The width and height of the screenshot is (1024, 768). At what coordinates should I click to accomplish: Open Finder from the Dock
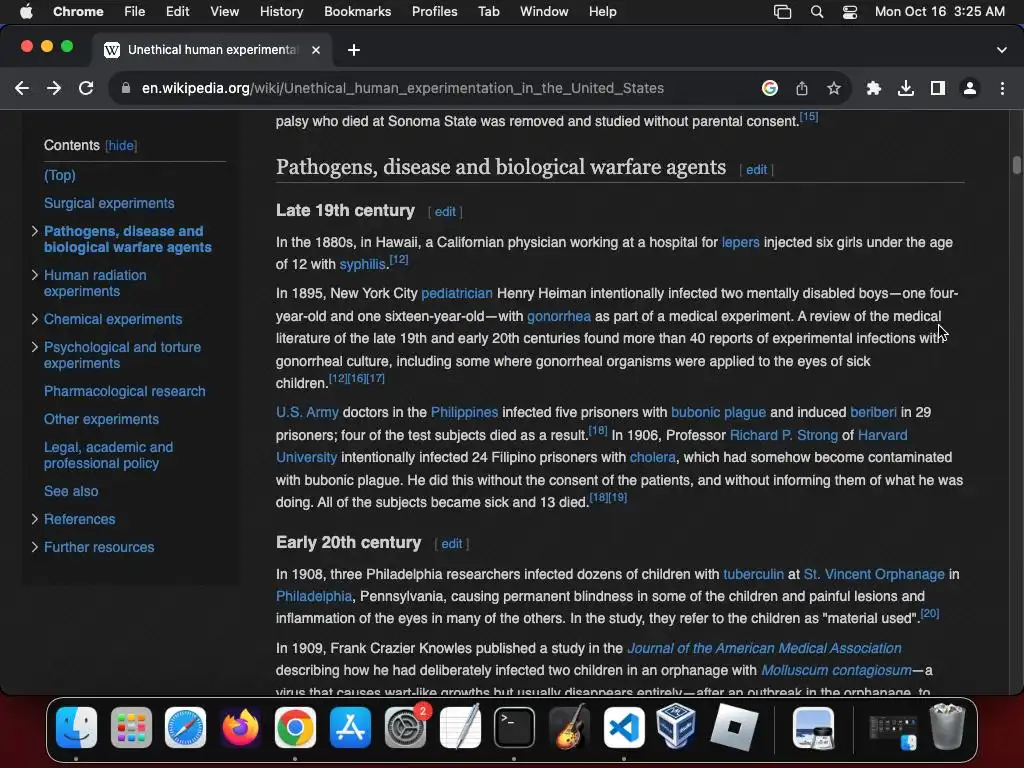[76, 727]
